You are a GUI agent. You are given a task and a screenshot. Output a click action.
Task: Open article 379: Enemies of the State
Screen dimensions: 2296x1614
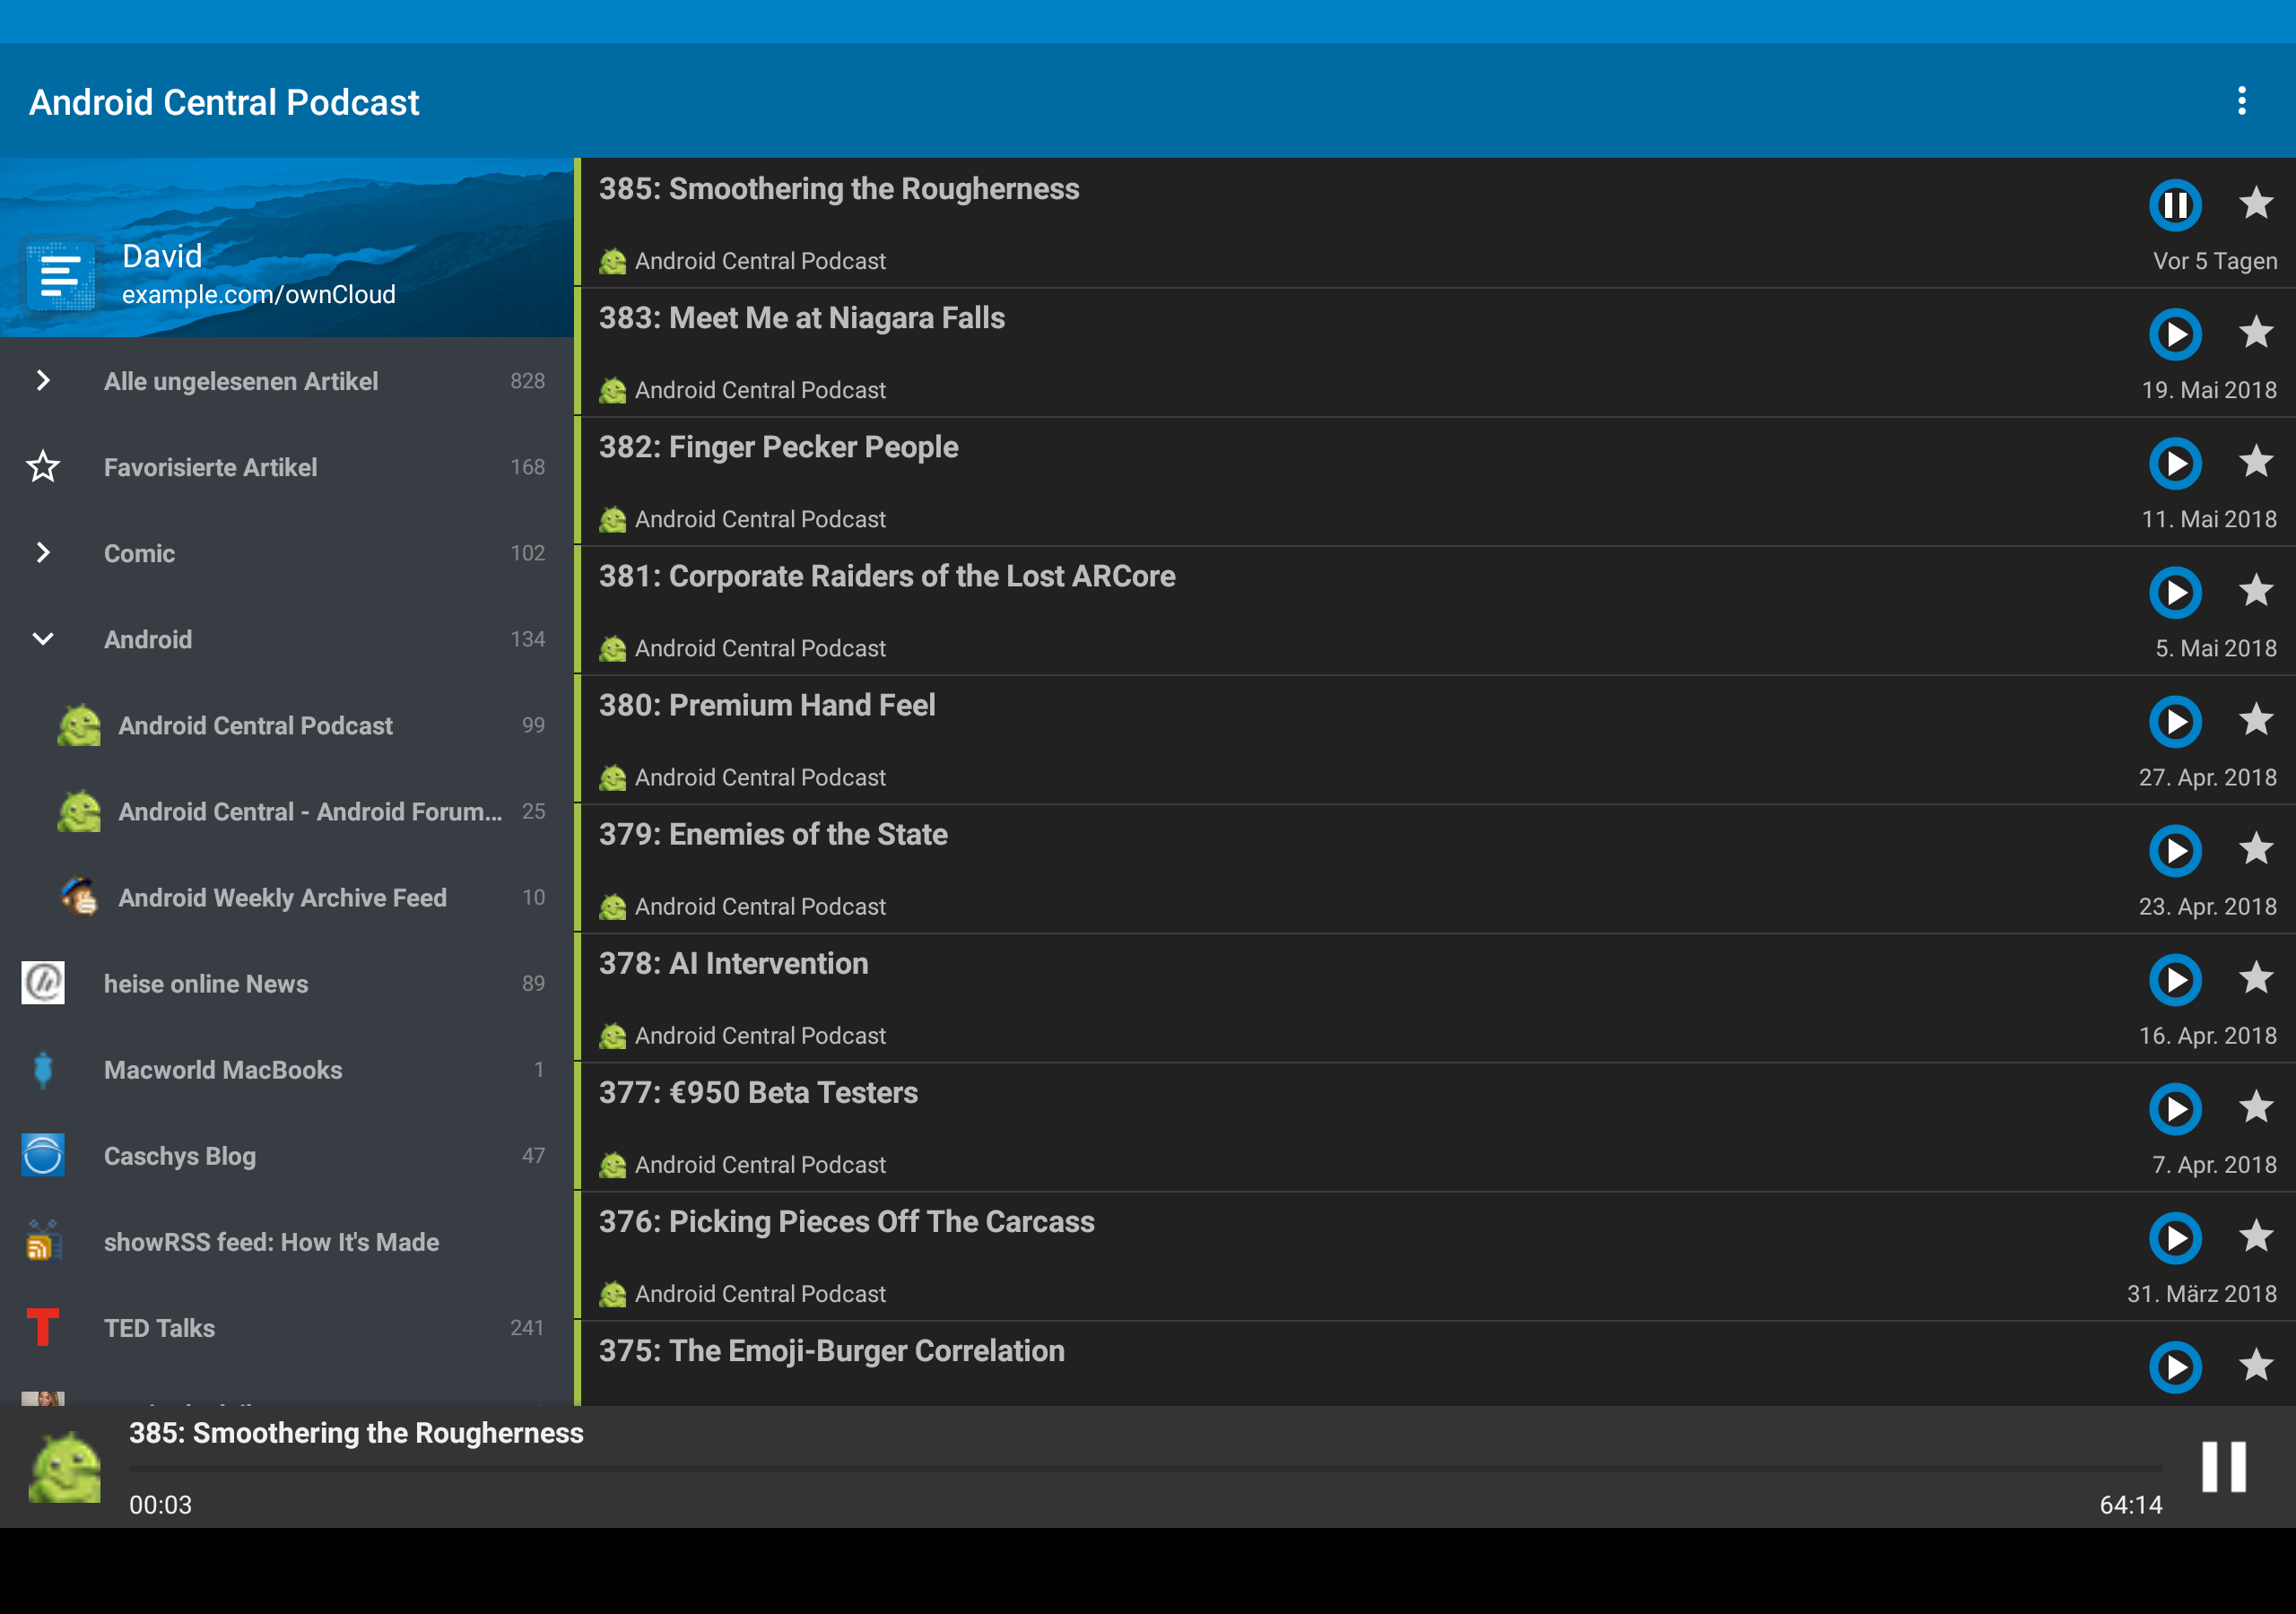(773, 835)
